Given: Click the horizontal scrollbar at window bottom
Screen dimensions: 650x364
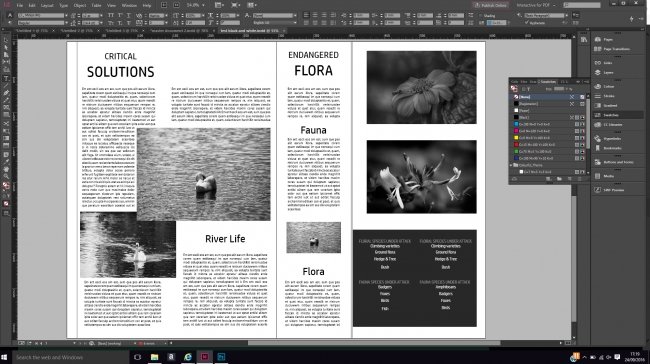Looking at the screenshot, I should [373, 343].
